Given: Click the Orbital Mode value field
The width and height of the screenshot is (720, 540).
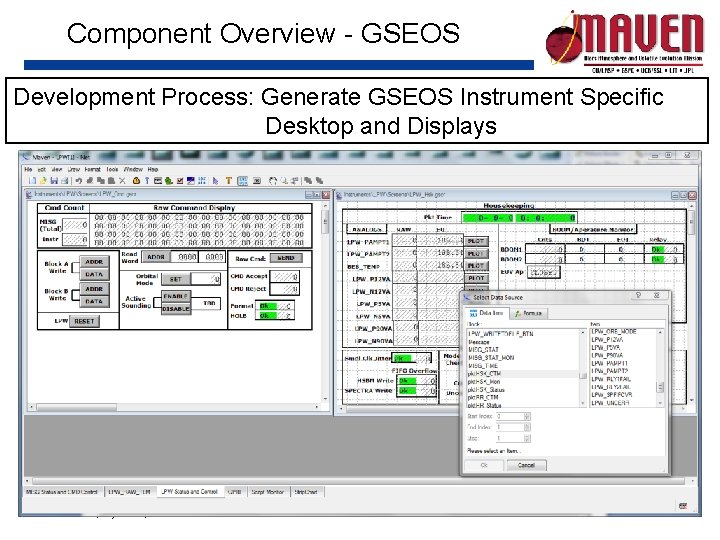Looking at the screenshot, I should [x=206, y=279].
